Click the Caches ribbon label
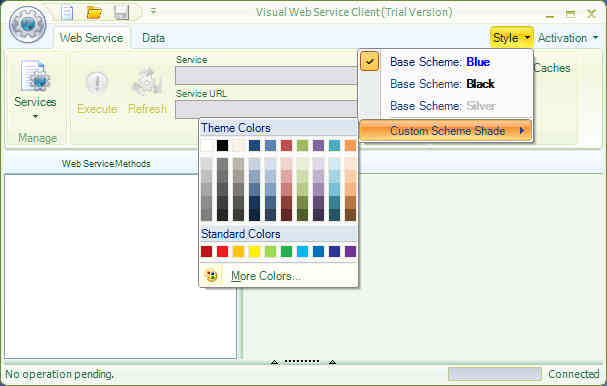This screenshot has height=386, width=607. [552, 68]
